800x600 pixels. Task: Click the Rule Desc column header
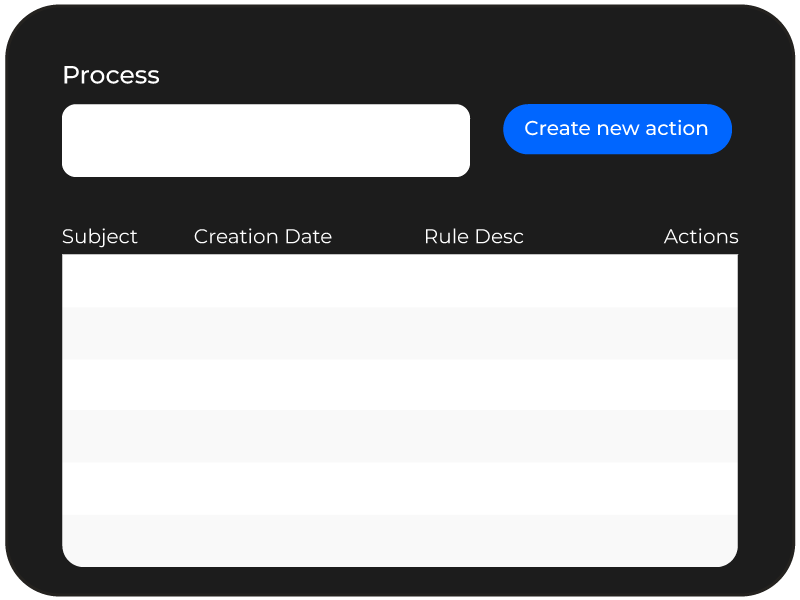tap(474, 237)
